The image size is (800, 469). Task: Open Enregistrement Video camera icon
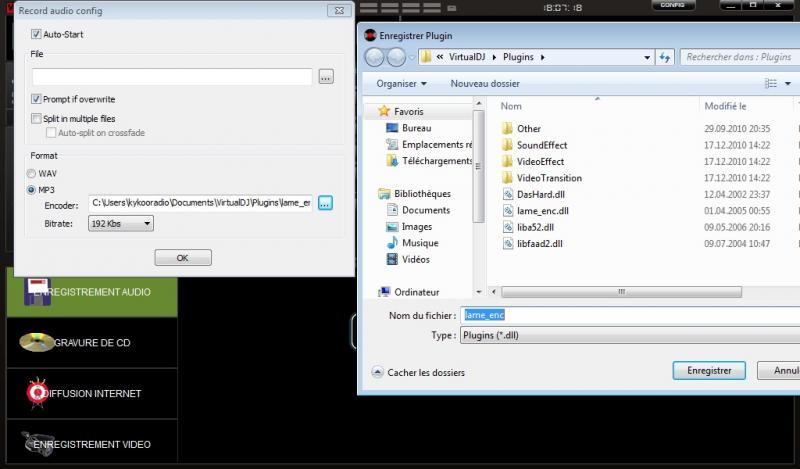point(37,443)
